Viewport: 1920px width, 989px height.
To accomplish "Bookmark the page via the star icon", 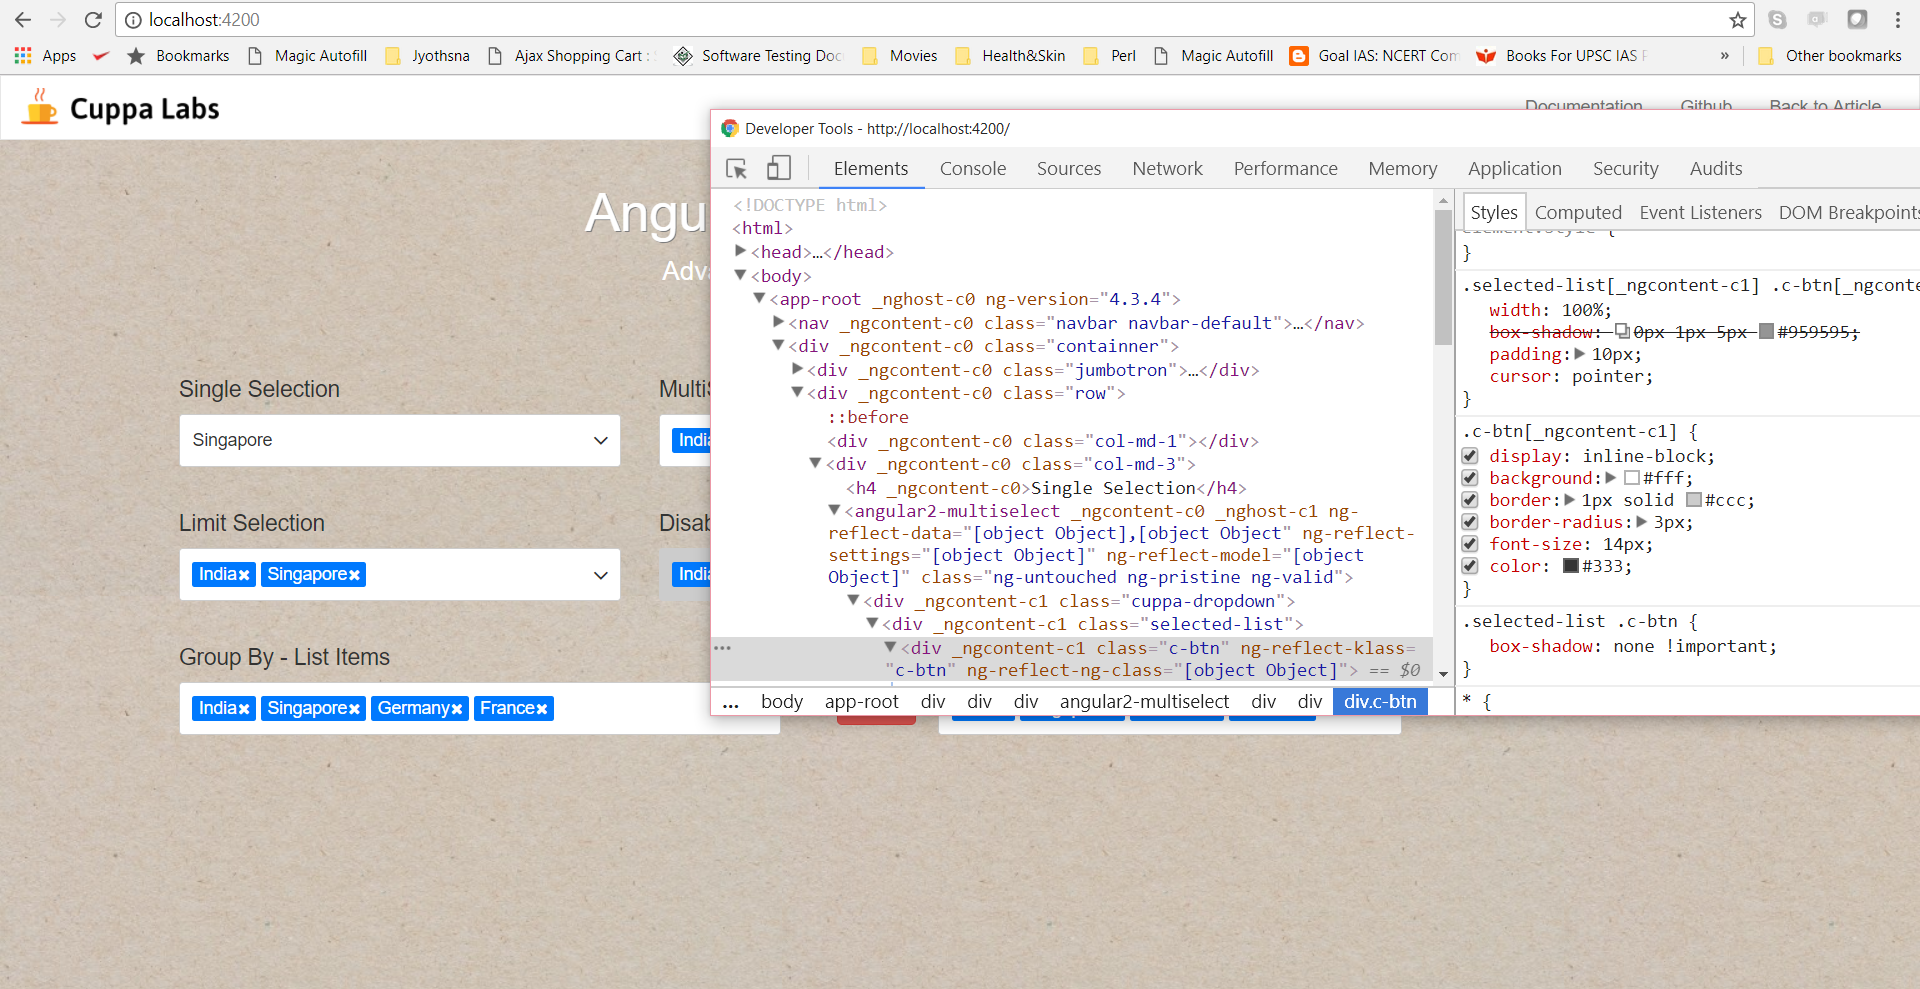I will click(1738, 20).
